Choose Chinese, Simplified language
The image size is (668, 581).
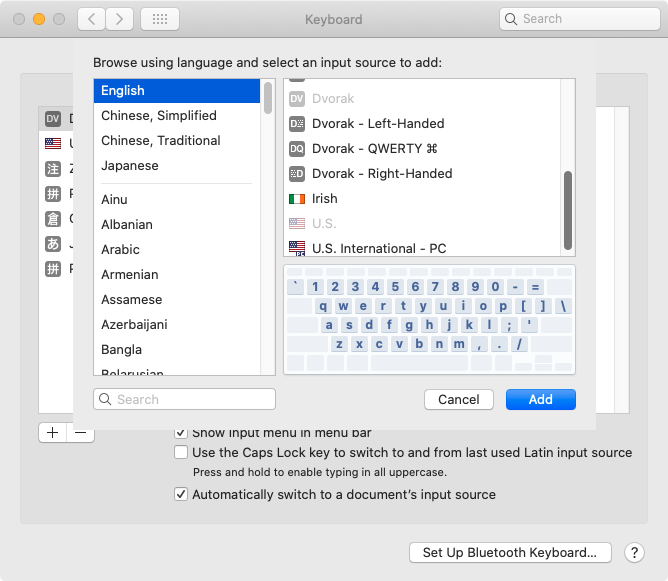(159, 116)
